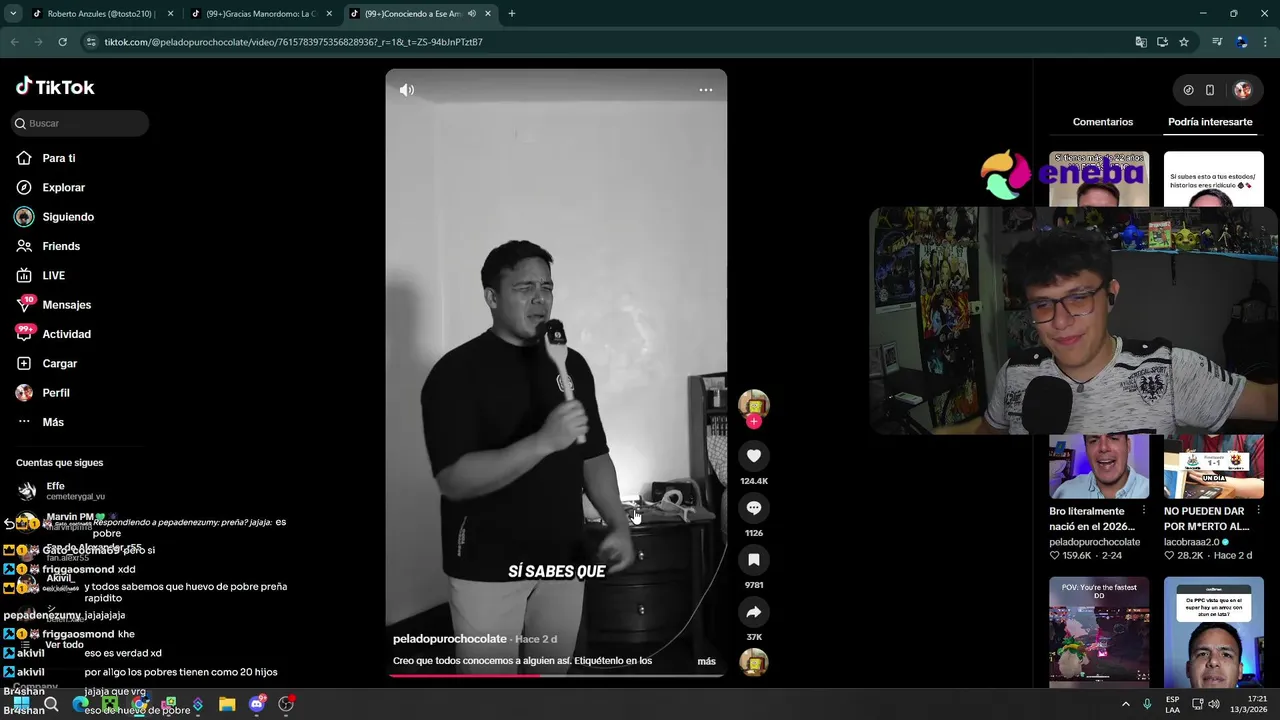Open peladopurochocolate username on the video
The height and width of the screenshot is (720, 1280).
(x=450, y=639)
